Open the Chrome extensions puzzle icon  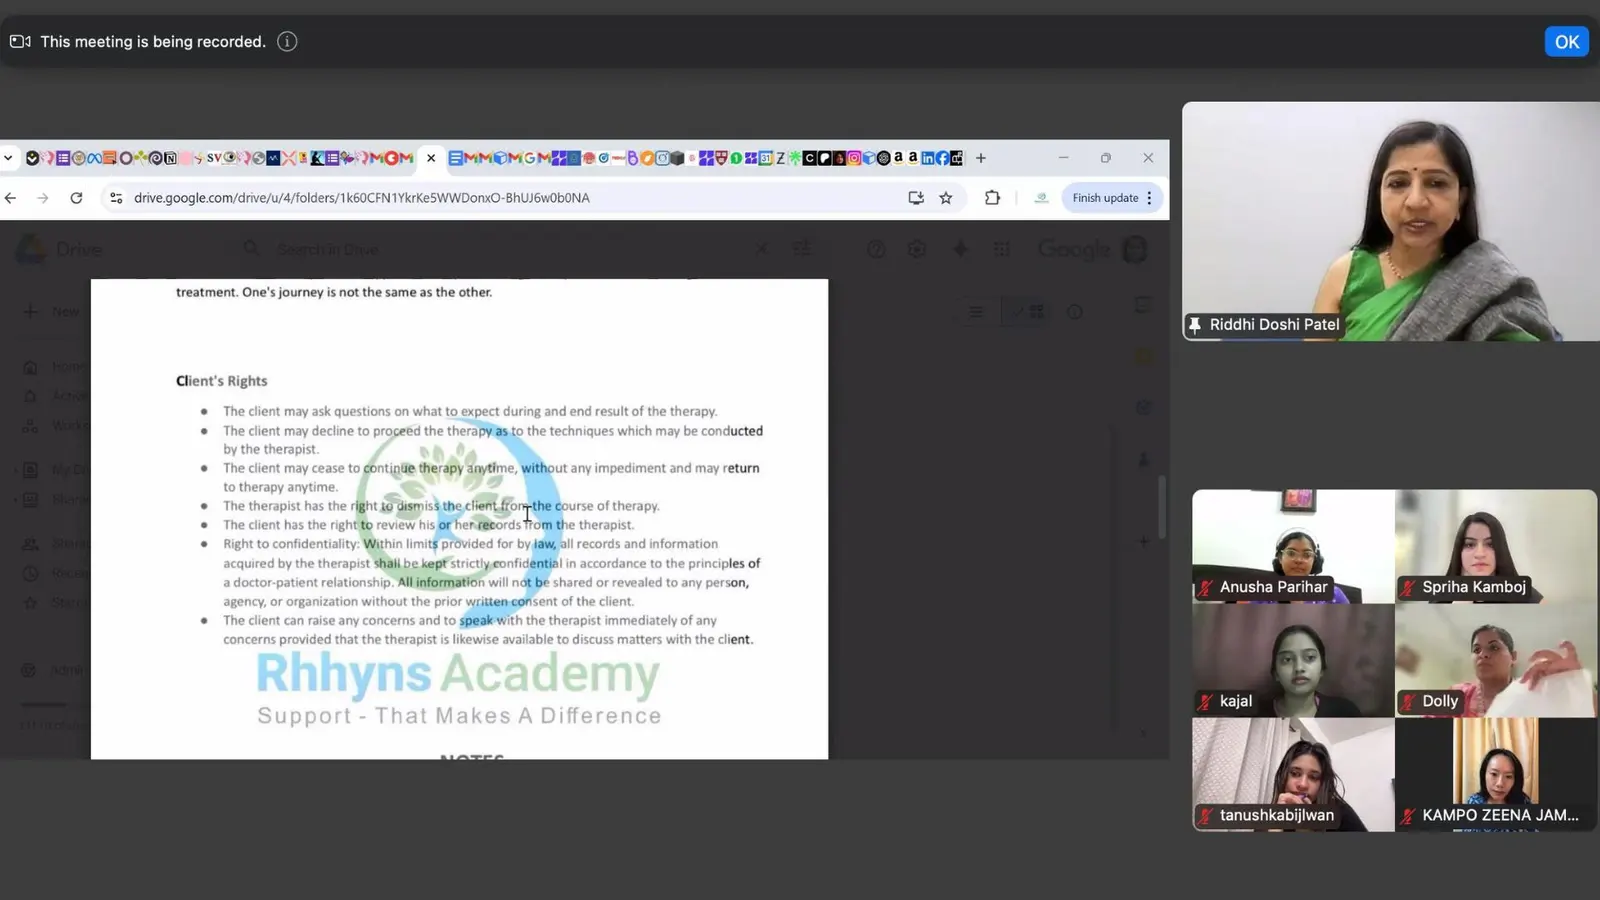coord(992,198)
